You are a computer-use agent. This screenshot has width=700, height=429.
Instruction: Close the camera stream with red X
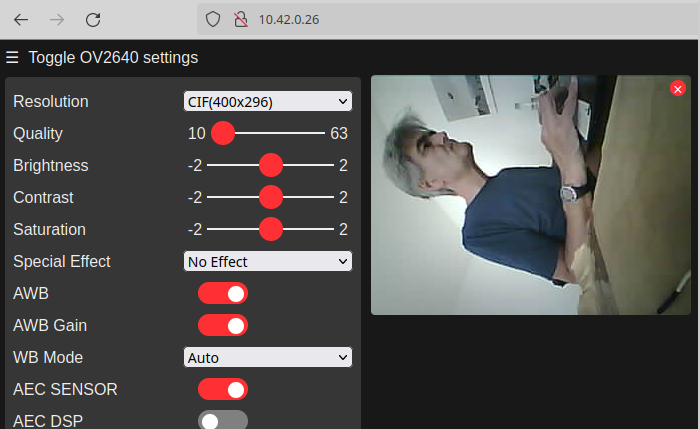677,89
